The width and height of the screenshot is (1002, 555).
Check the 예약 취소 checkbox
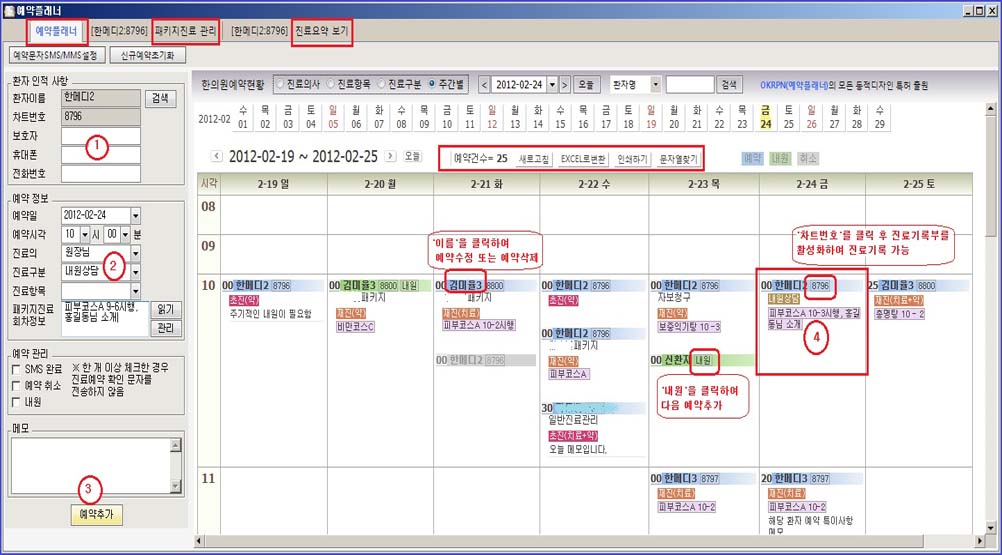pyautogui.click(x=16, y=386)
